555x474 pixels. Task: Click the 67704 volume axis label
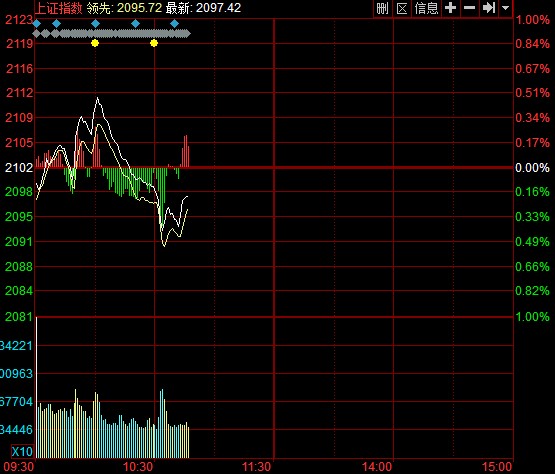pos(16,402)
